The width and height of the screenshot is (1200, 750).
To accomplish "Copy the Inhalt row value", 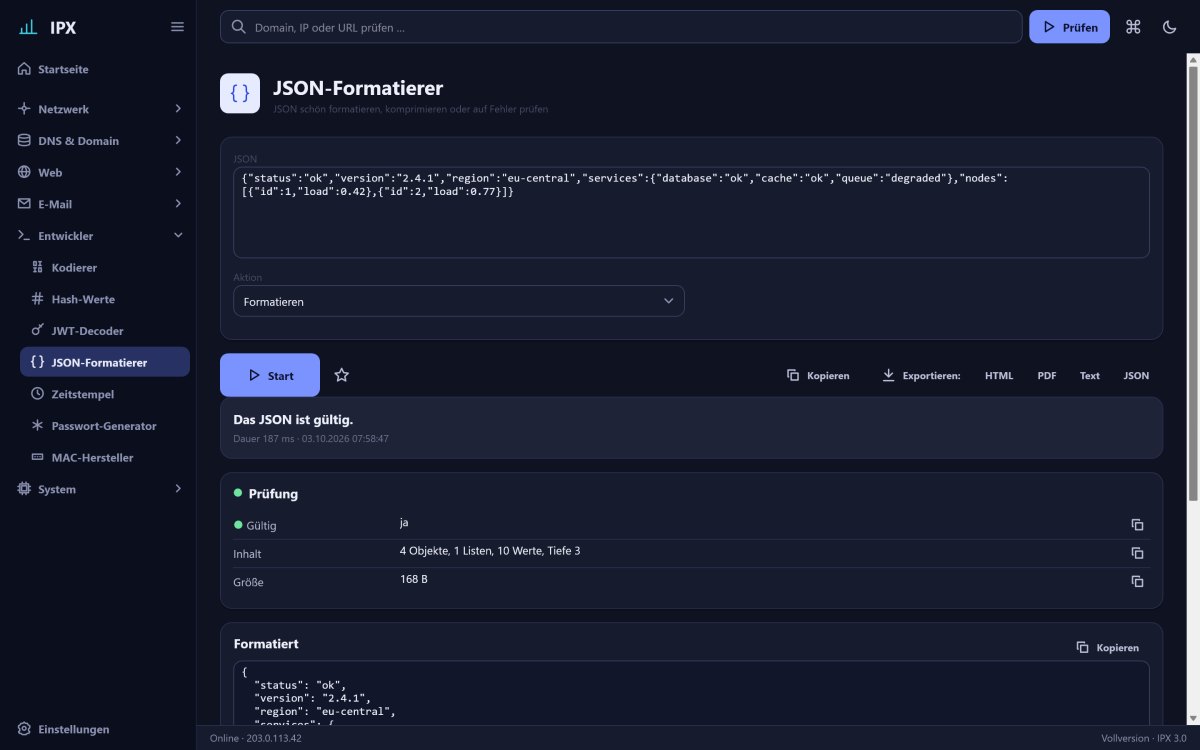I will (1137, 553).
